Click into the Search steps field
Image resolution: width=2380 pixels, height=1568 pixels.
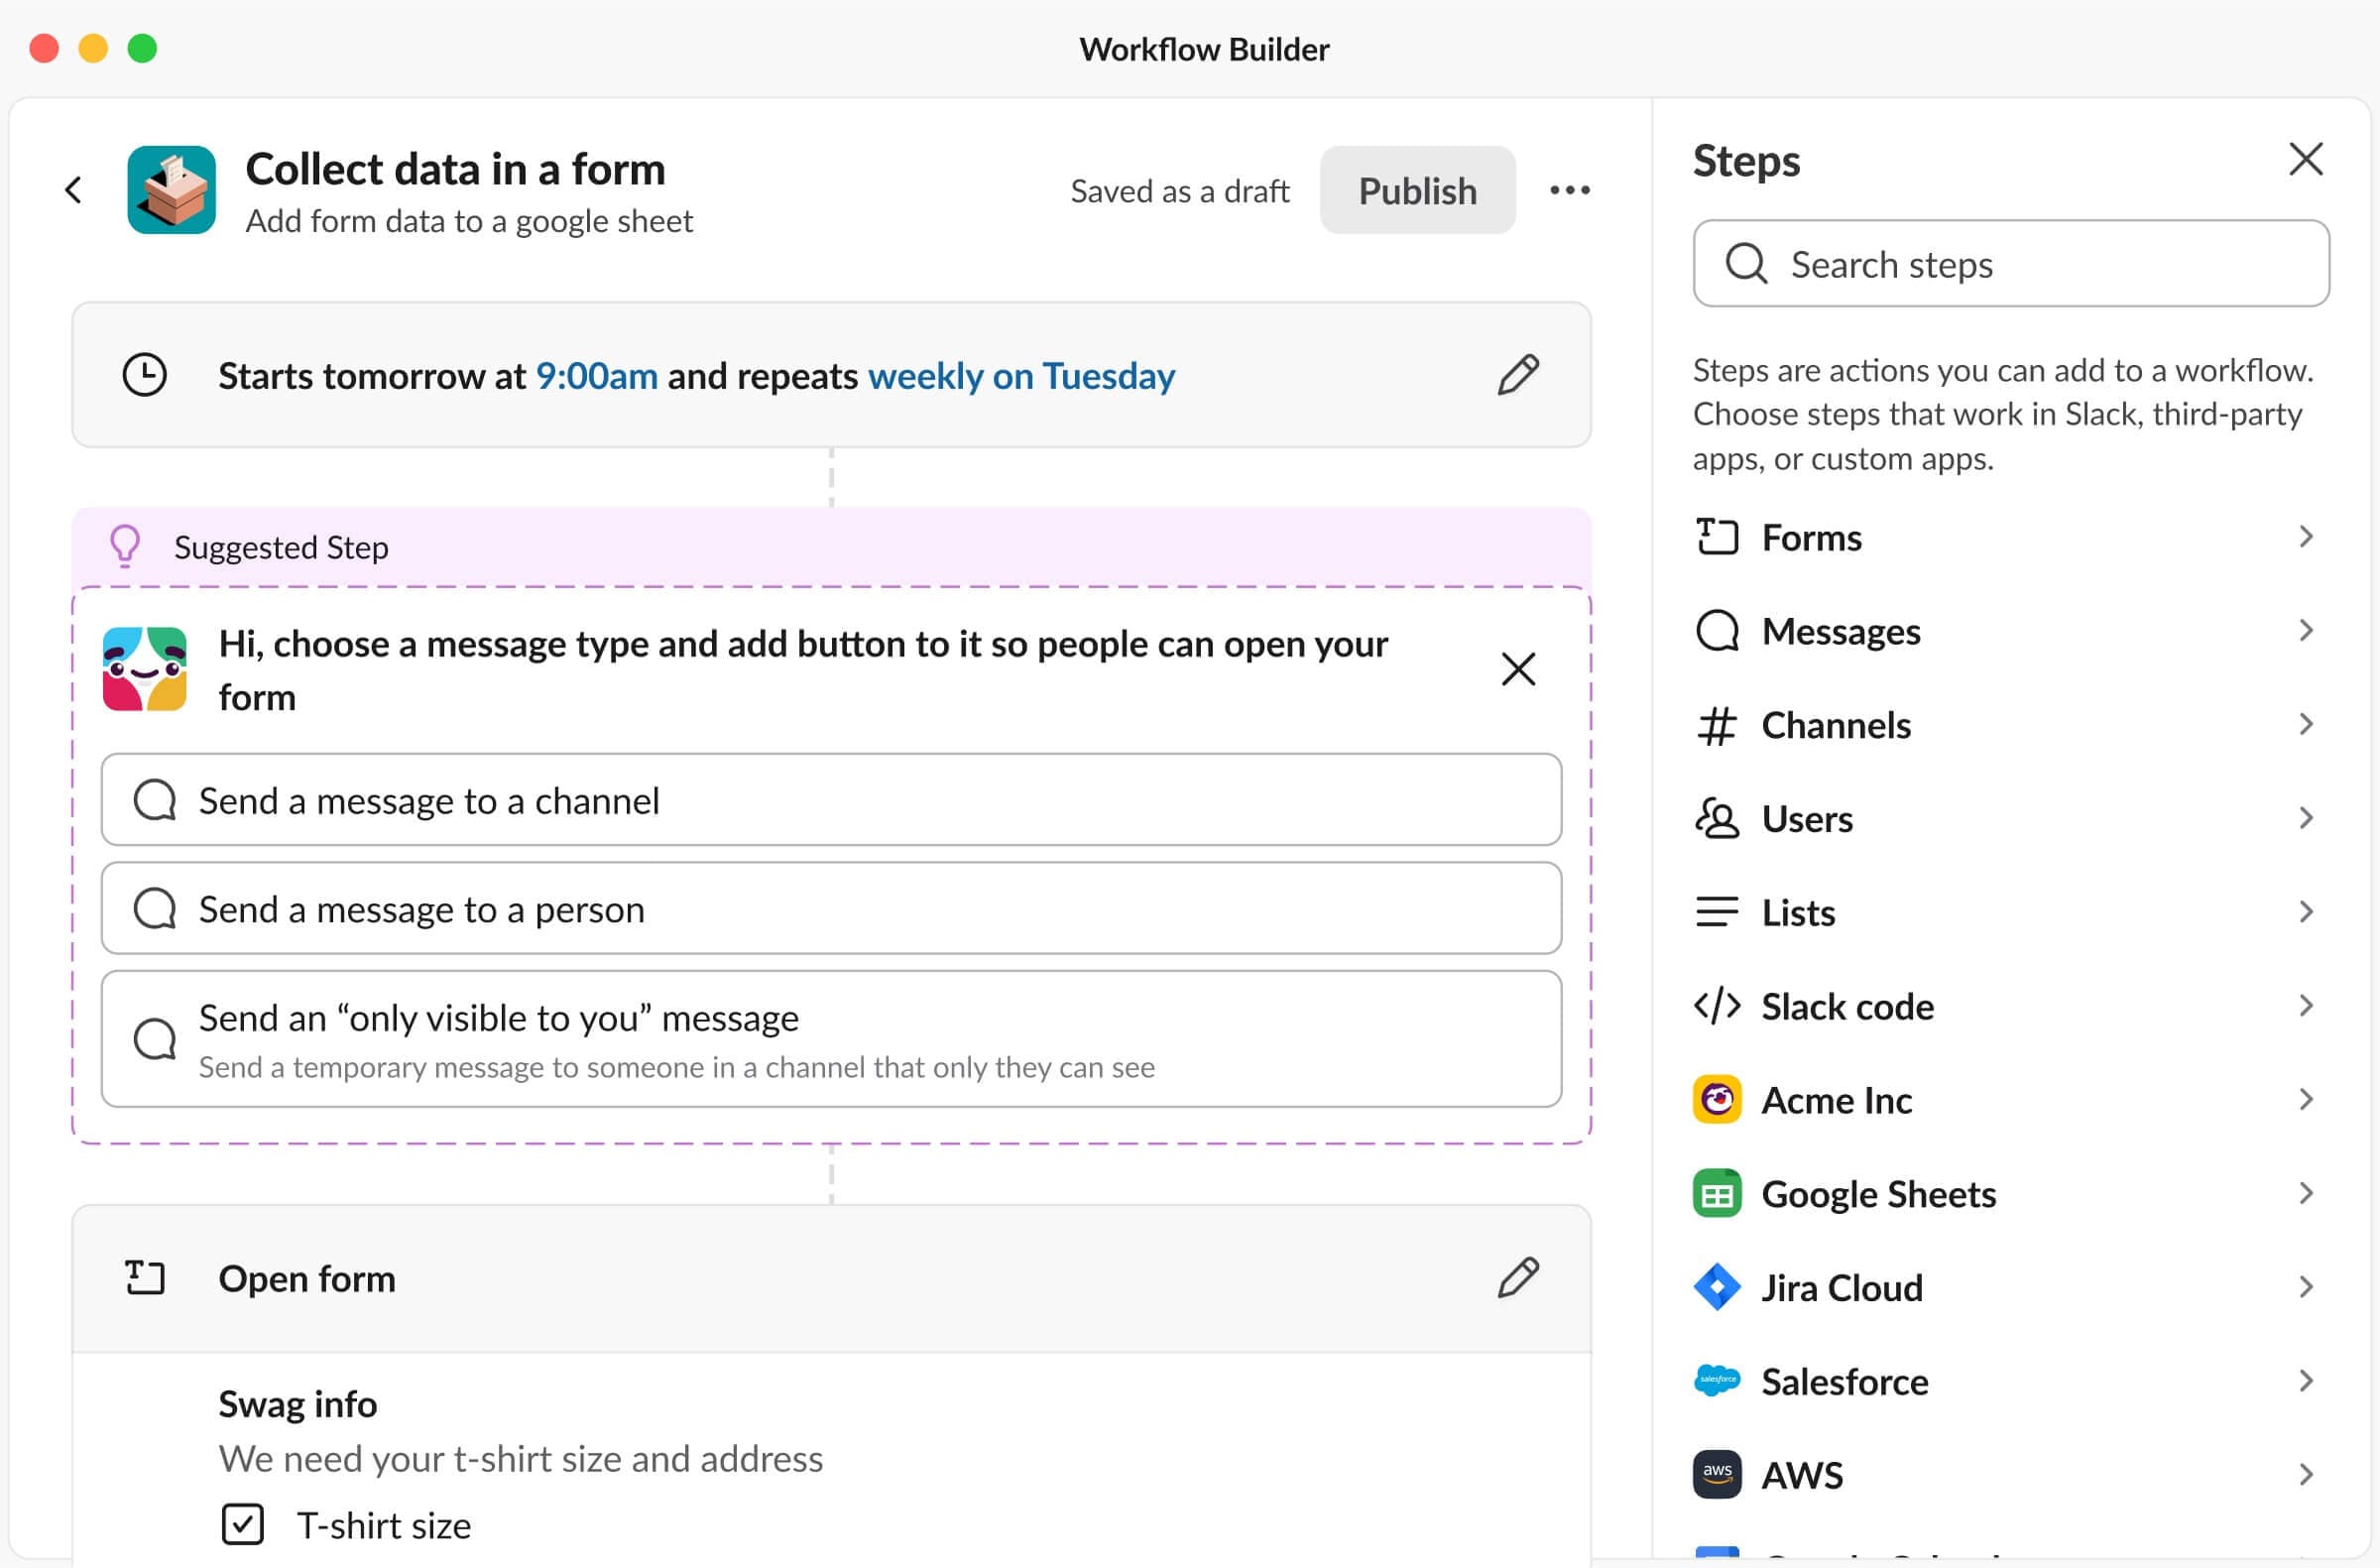(x=2011, y=264)
